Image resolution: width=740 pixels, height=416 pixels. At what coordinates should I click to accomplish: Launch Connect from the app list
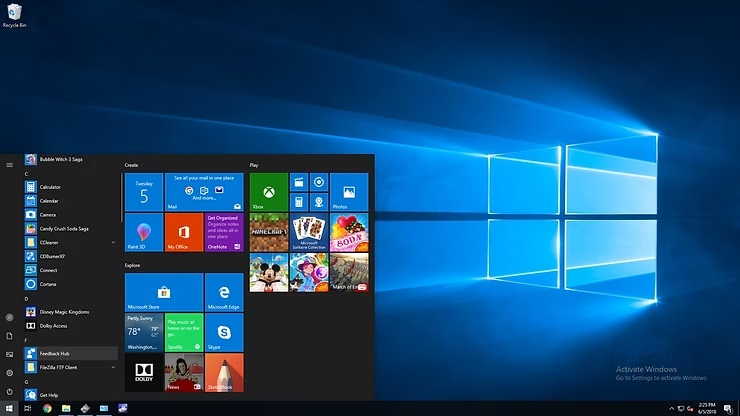(x=71, y=270)
